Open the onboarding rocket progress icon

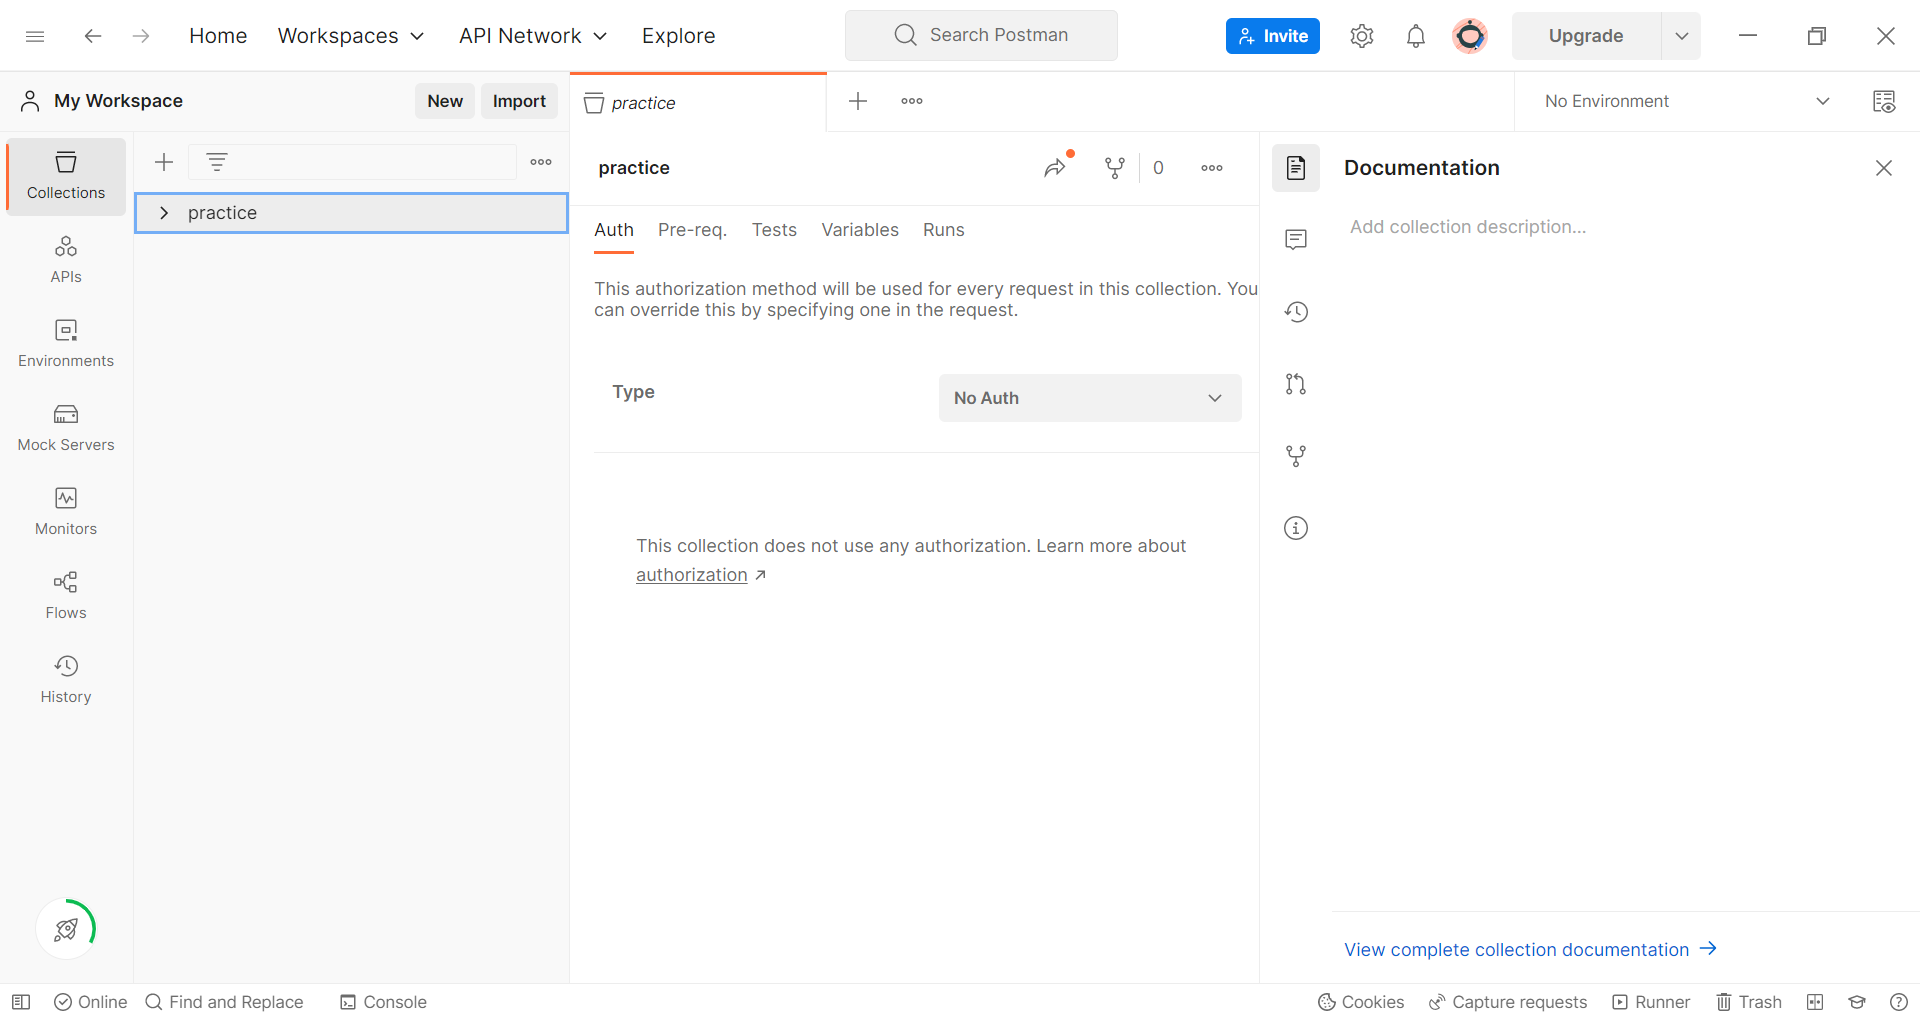click(66, 929)
